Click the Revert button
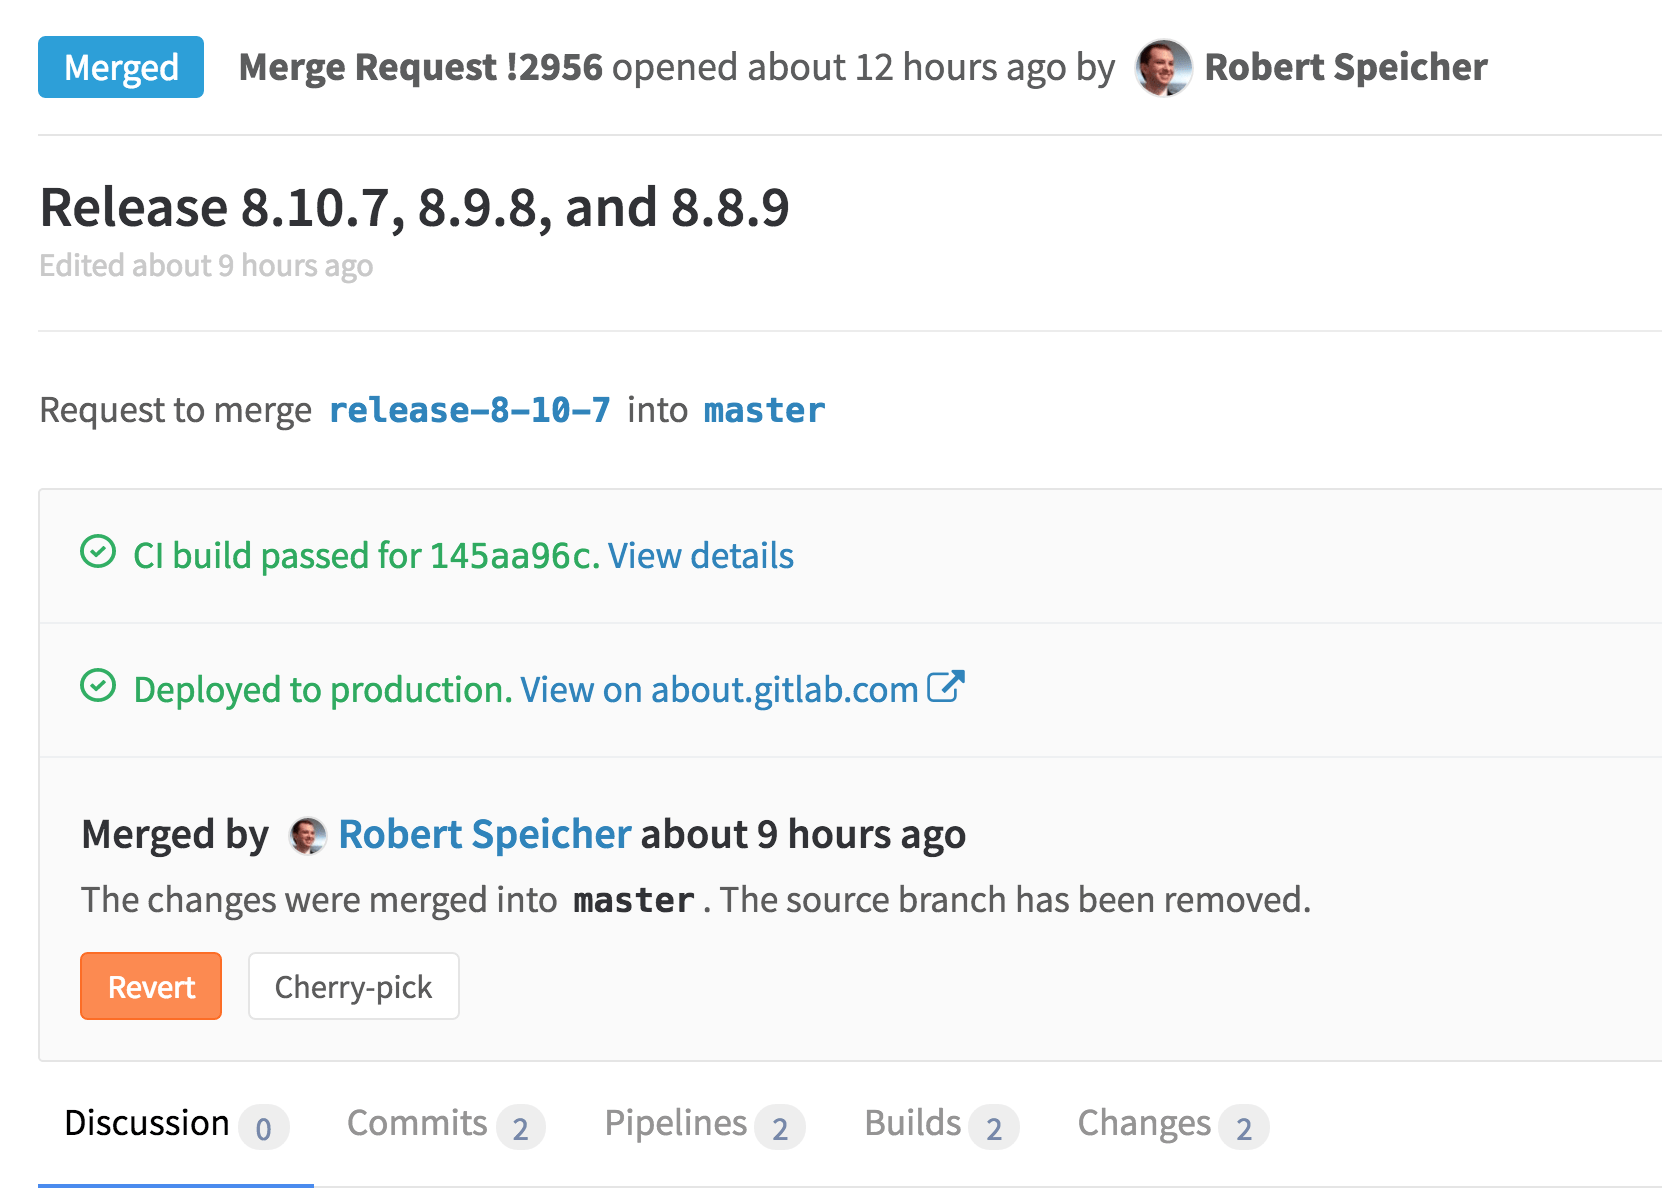This screenshot has width=1662, height=1202. click(150, 986)
